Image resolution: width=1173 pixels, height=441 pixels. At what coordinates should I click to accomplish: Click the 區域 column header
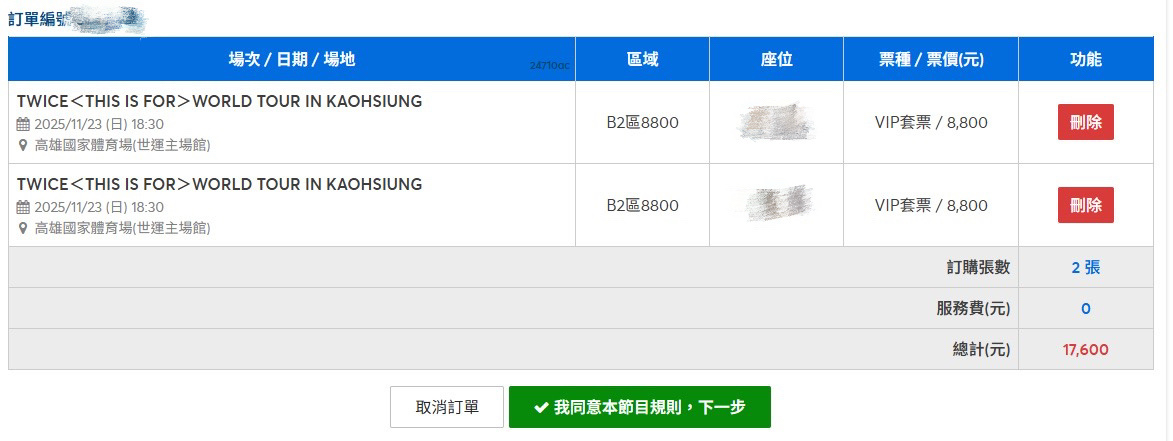[x=643, y=59]
